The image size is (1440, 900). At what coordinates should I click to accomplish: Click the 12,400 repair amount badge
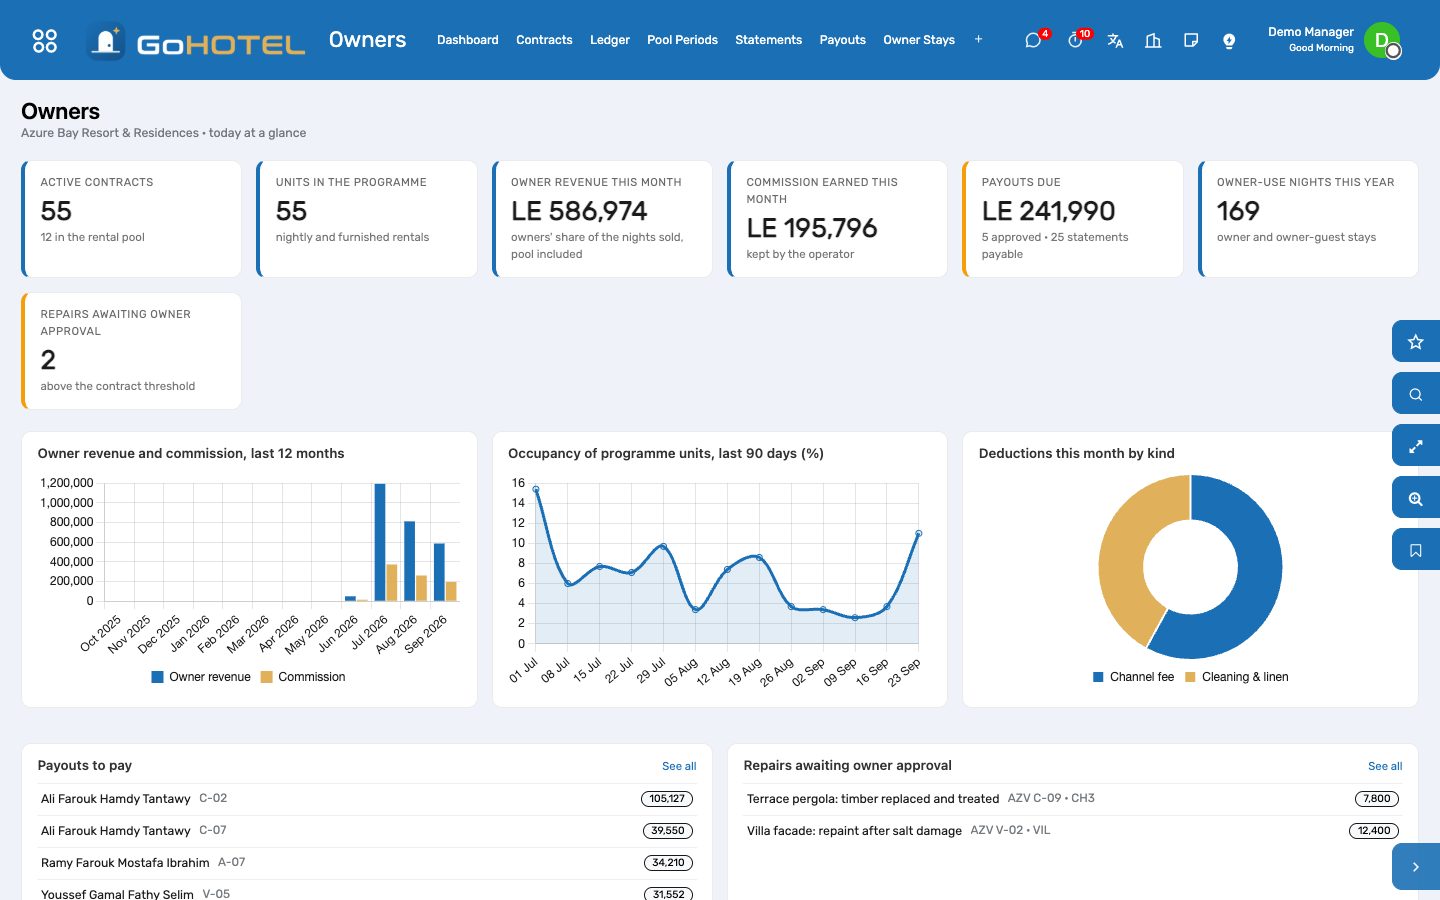(1374, 831)
